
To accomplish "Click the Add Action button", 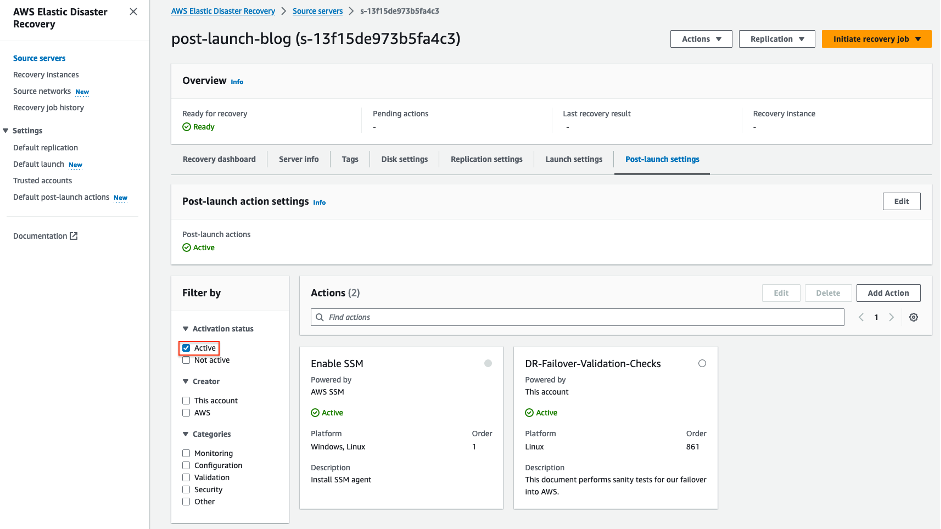I will coord(888,293).
